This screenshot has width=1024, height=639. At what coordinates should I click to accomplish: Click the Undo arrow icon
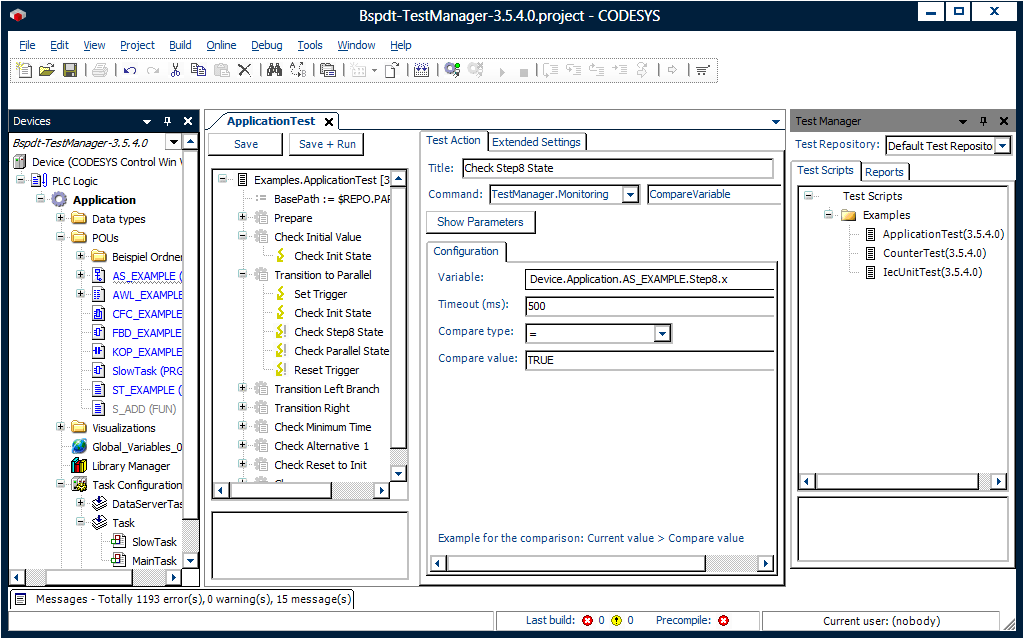130,70
